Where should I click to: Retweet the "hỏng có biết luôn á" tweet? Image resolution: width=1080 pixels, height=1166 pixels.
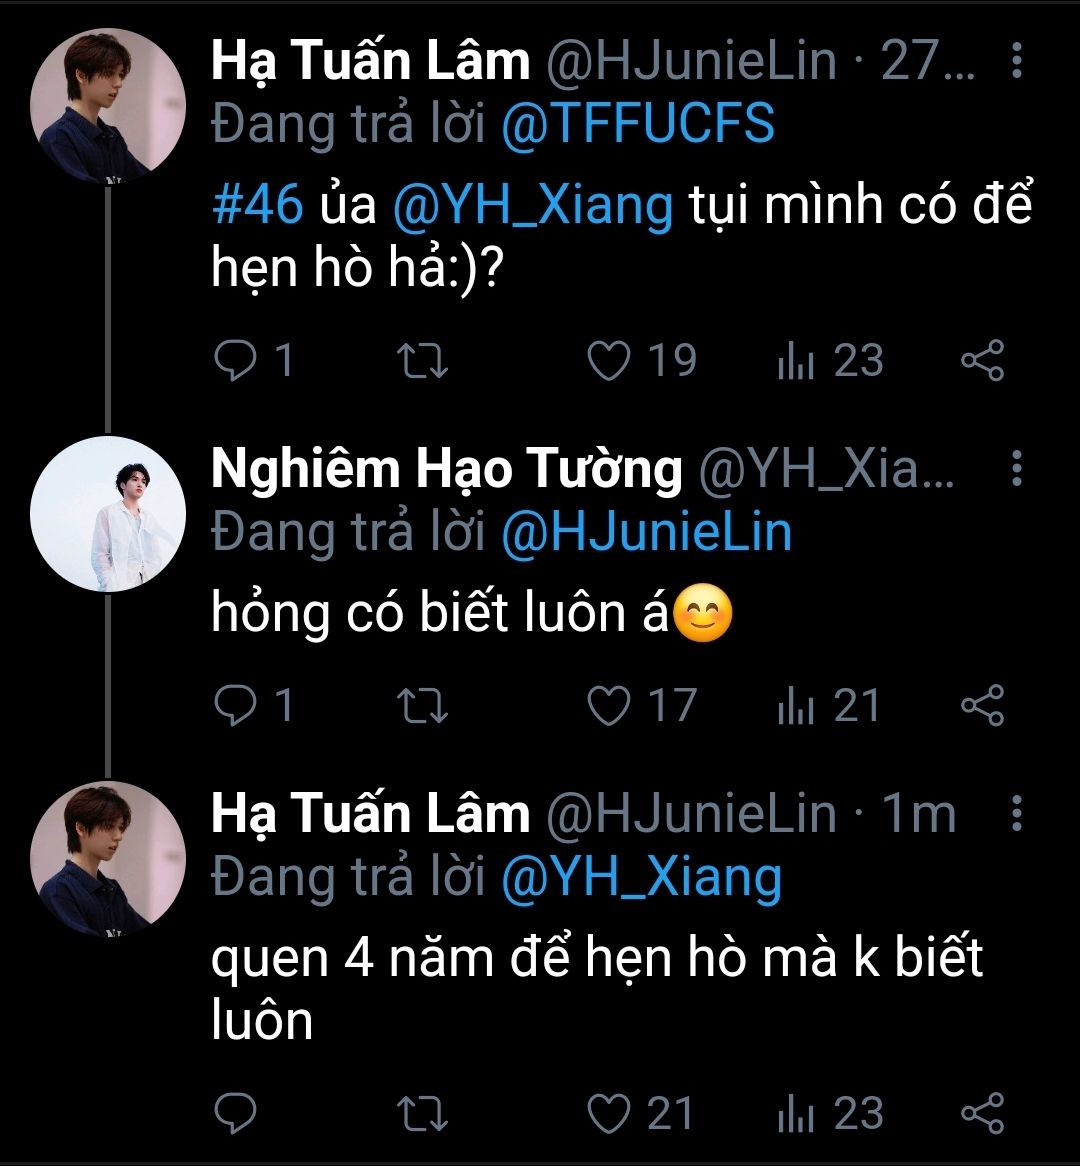(x=423, y=706)
